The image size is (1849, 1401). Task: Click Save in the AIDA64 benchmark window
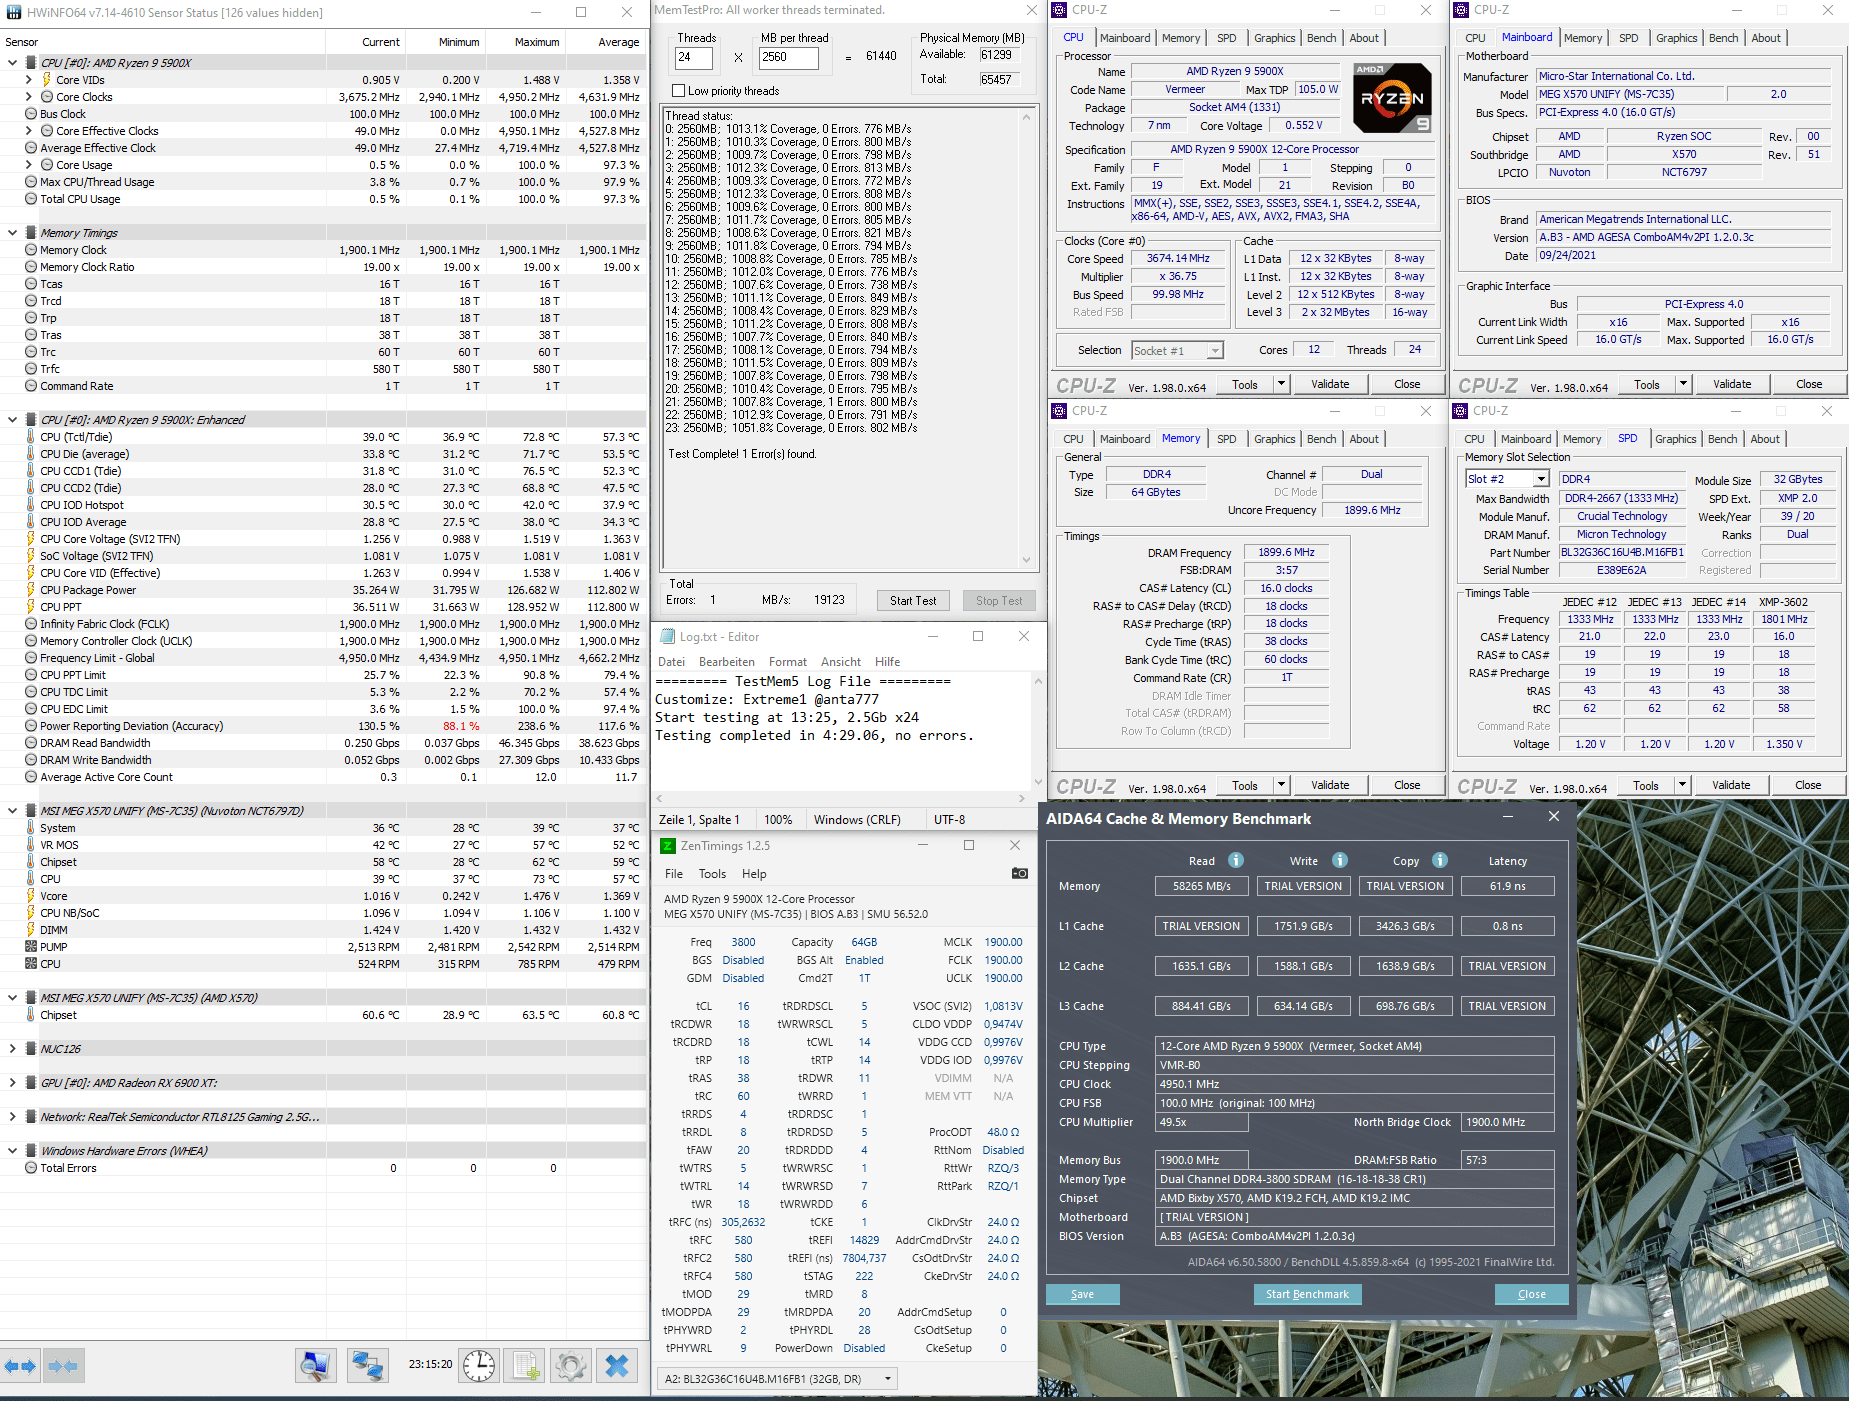[x=1082, y=1294]
